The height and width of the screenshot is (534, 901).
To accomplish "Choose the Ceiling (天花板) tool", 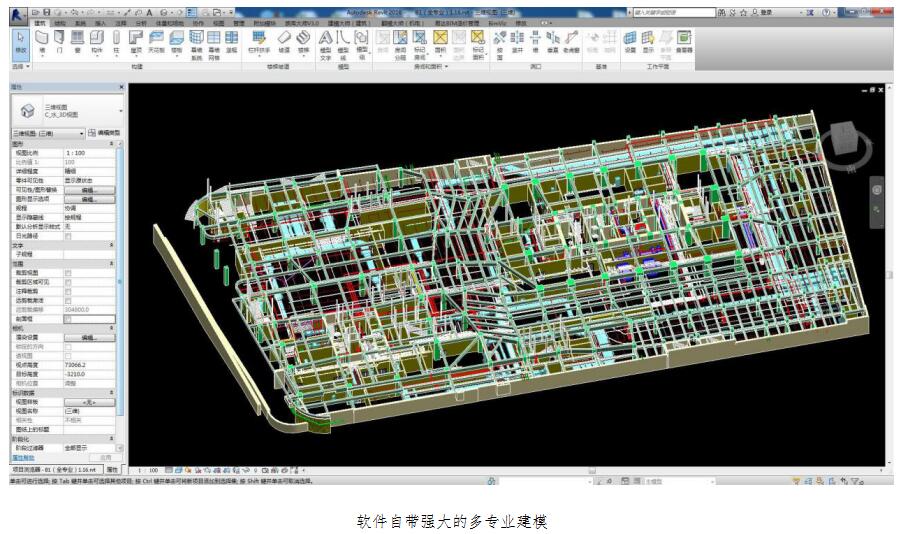I will (x=156, y=43).
